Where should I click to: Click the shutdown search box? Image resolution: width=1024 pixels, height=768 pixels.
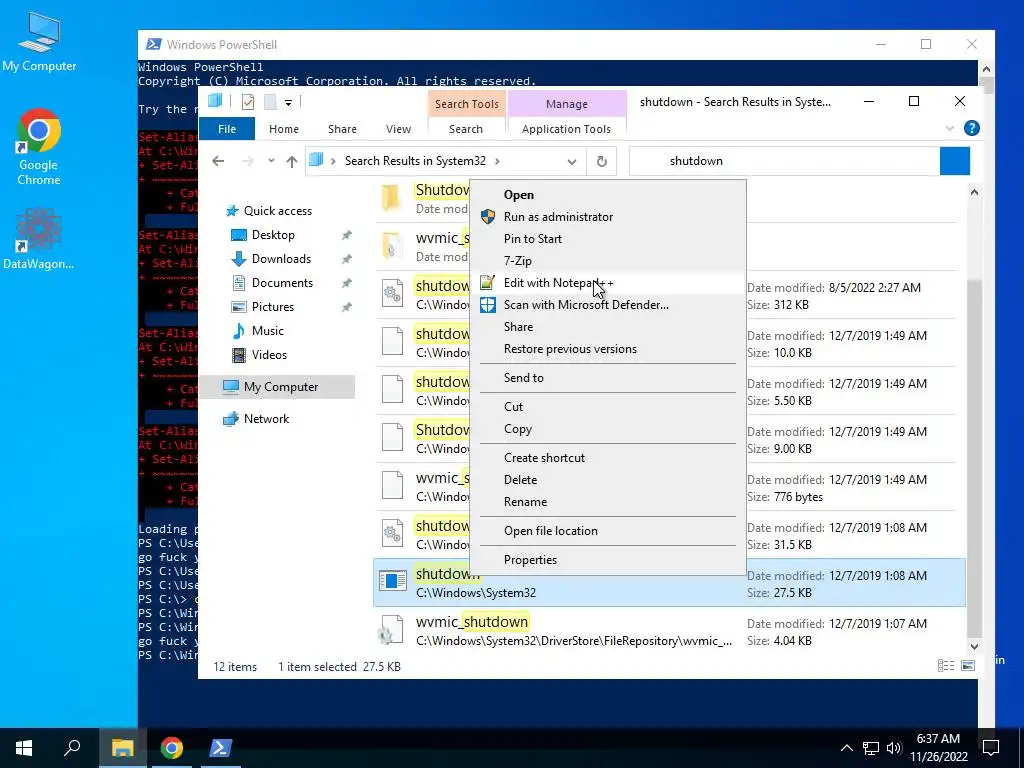[784, 161]
